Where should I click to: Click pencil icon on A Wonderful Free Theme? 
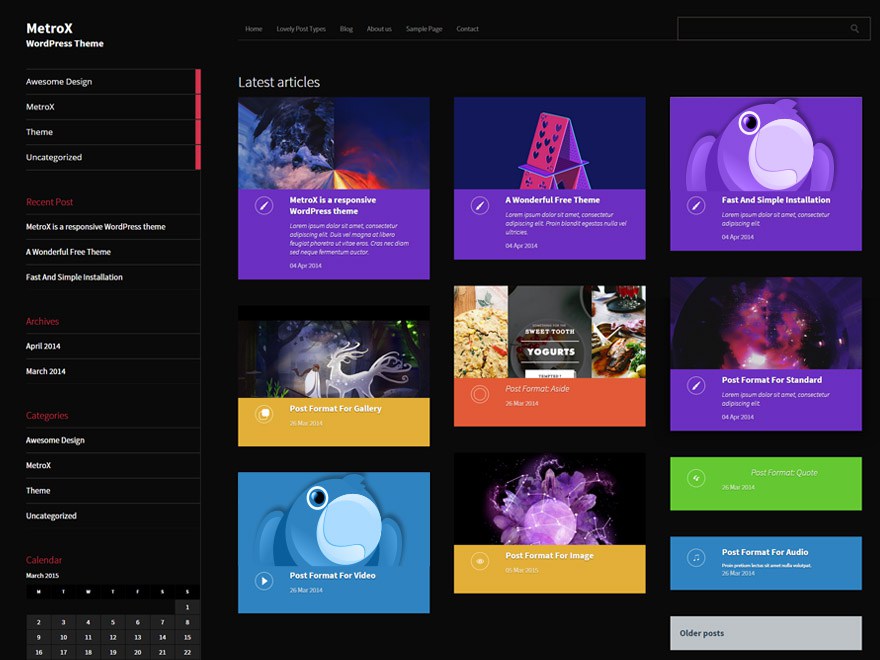pos(480,205)
